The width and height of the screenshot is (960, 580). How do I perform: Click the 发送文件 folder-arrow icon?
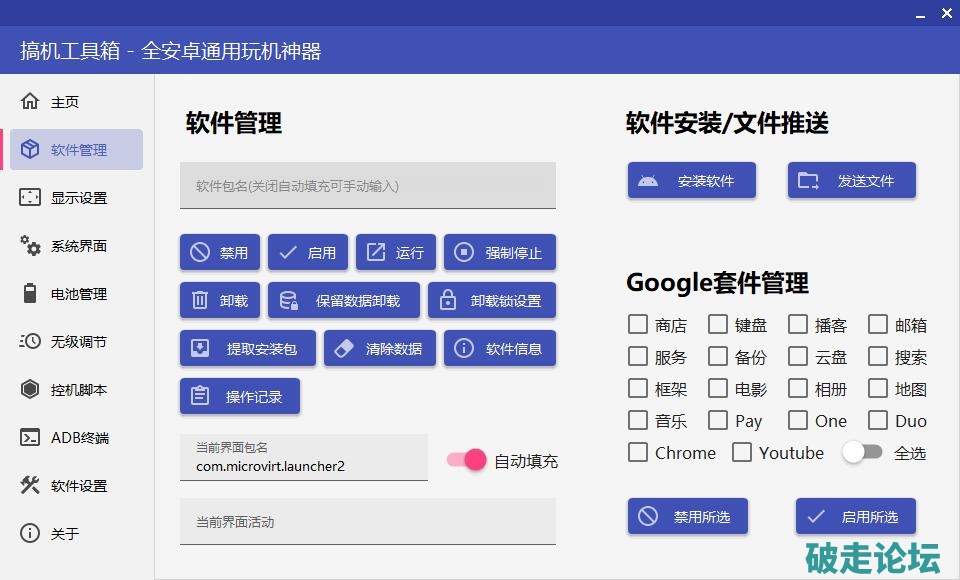click(808, 181)
